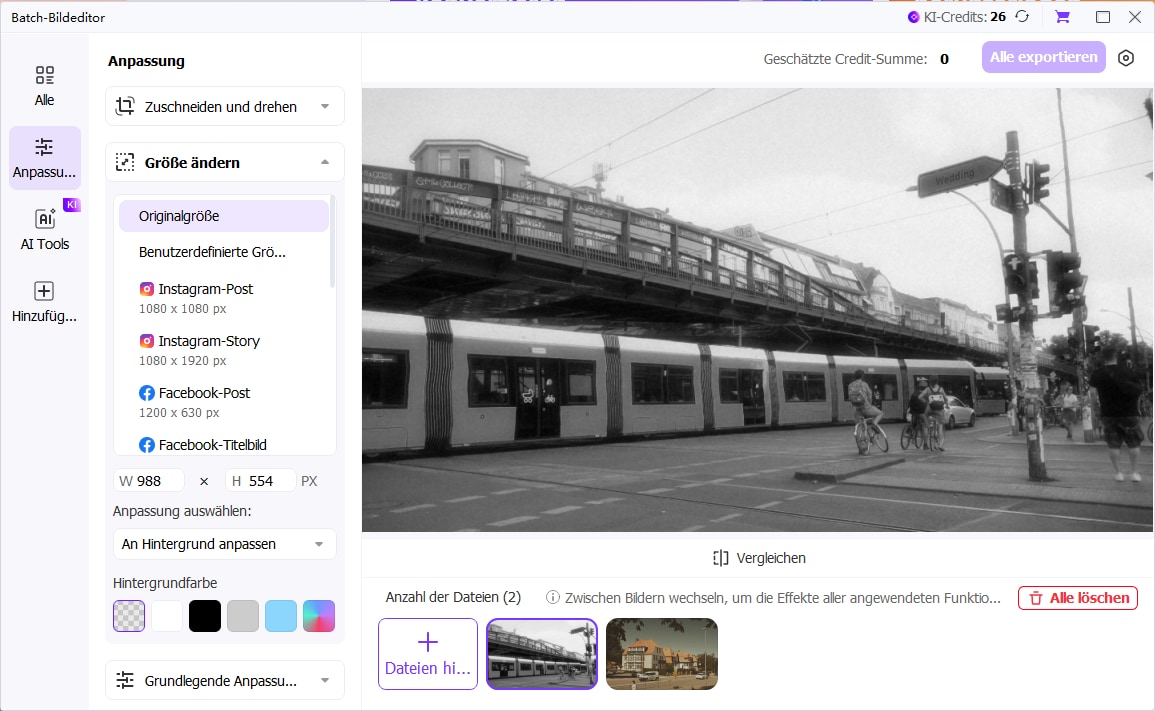Click the Anpassung panel heading
The image size is (1155, 711).
point(146,61)
